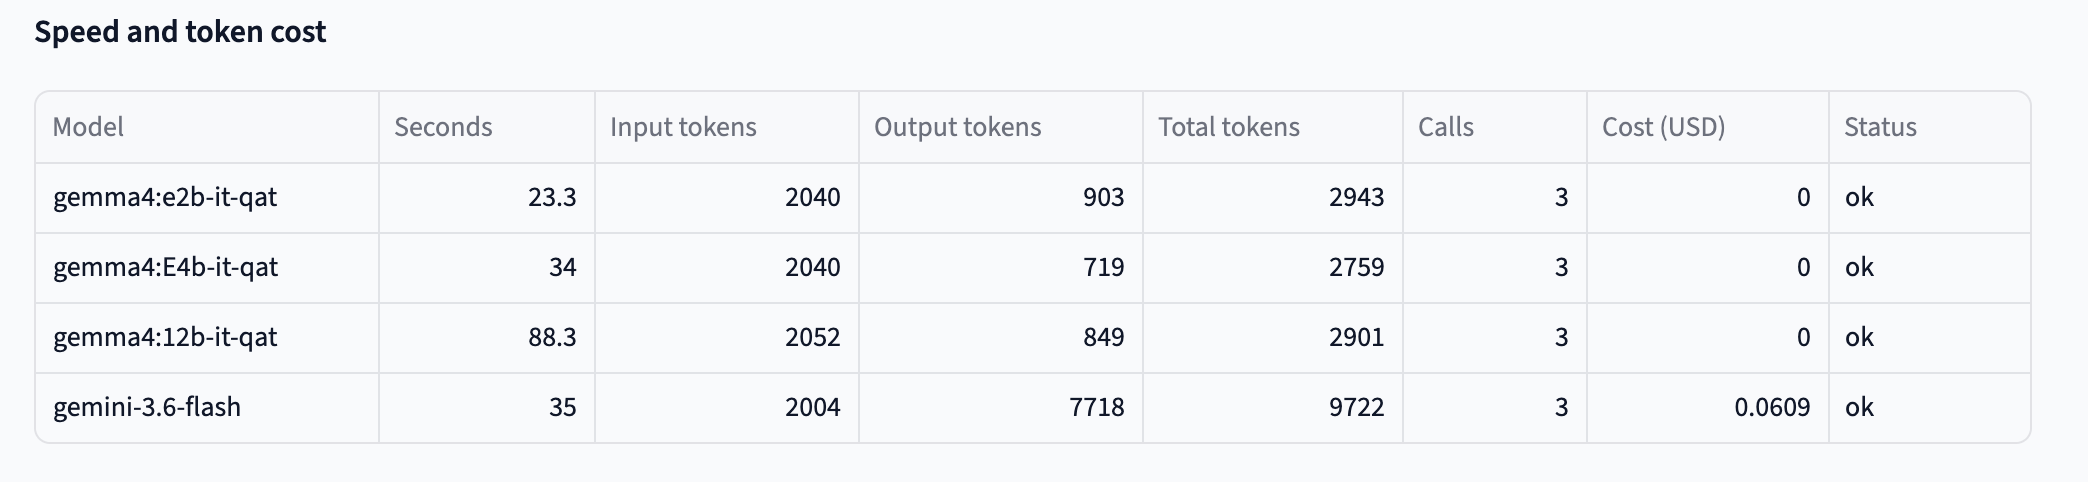Click the 2052 input tokens cell

coord(727,338)
